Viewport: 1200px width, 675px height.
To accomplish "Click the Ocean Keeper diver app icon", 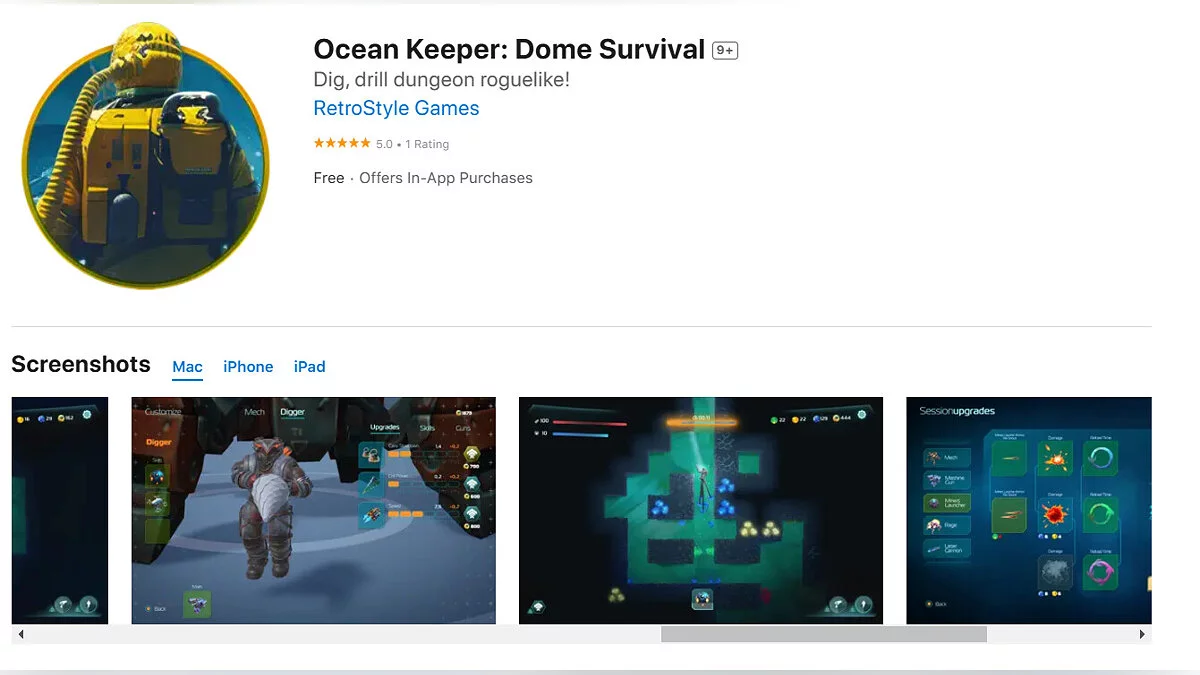I will pos(146,155).
